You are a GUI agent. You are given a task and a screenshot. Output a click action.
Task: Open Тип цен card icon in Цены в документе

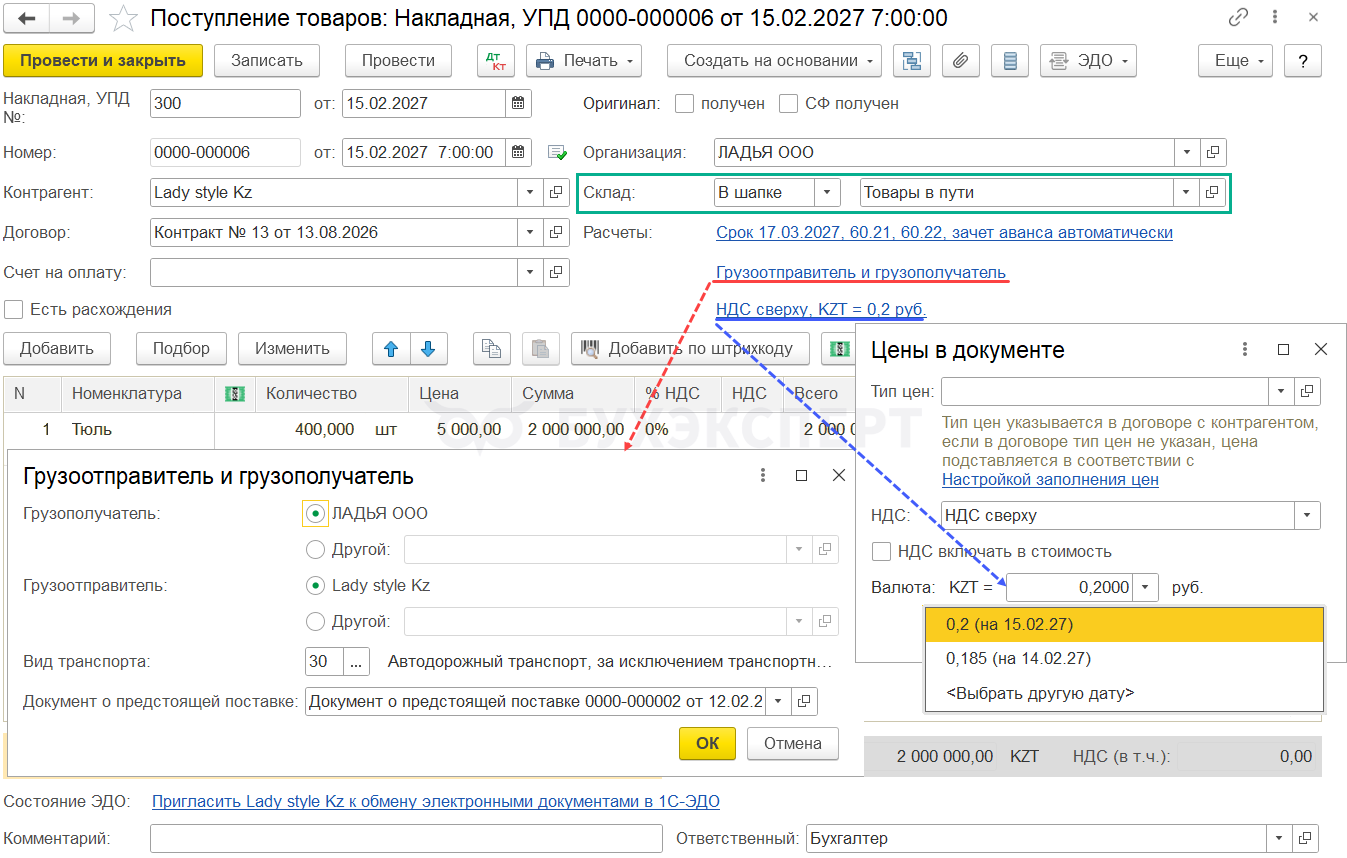tap(1308, 391)
